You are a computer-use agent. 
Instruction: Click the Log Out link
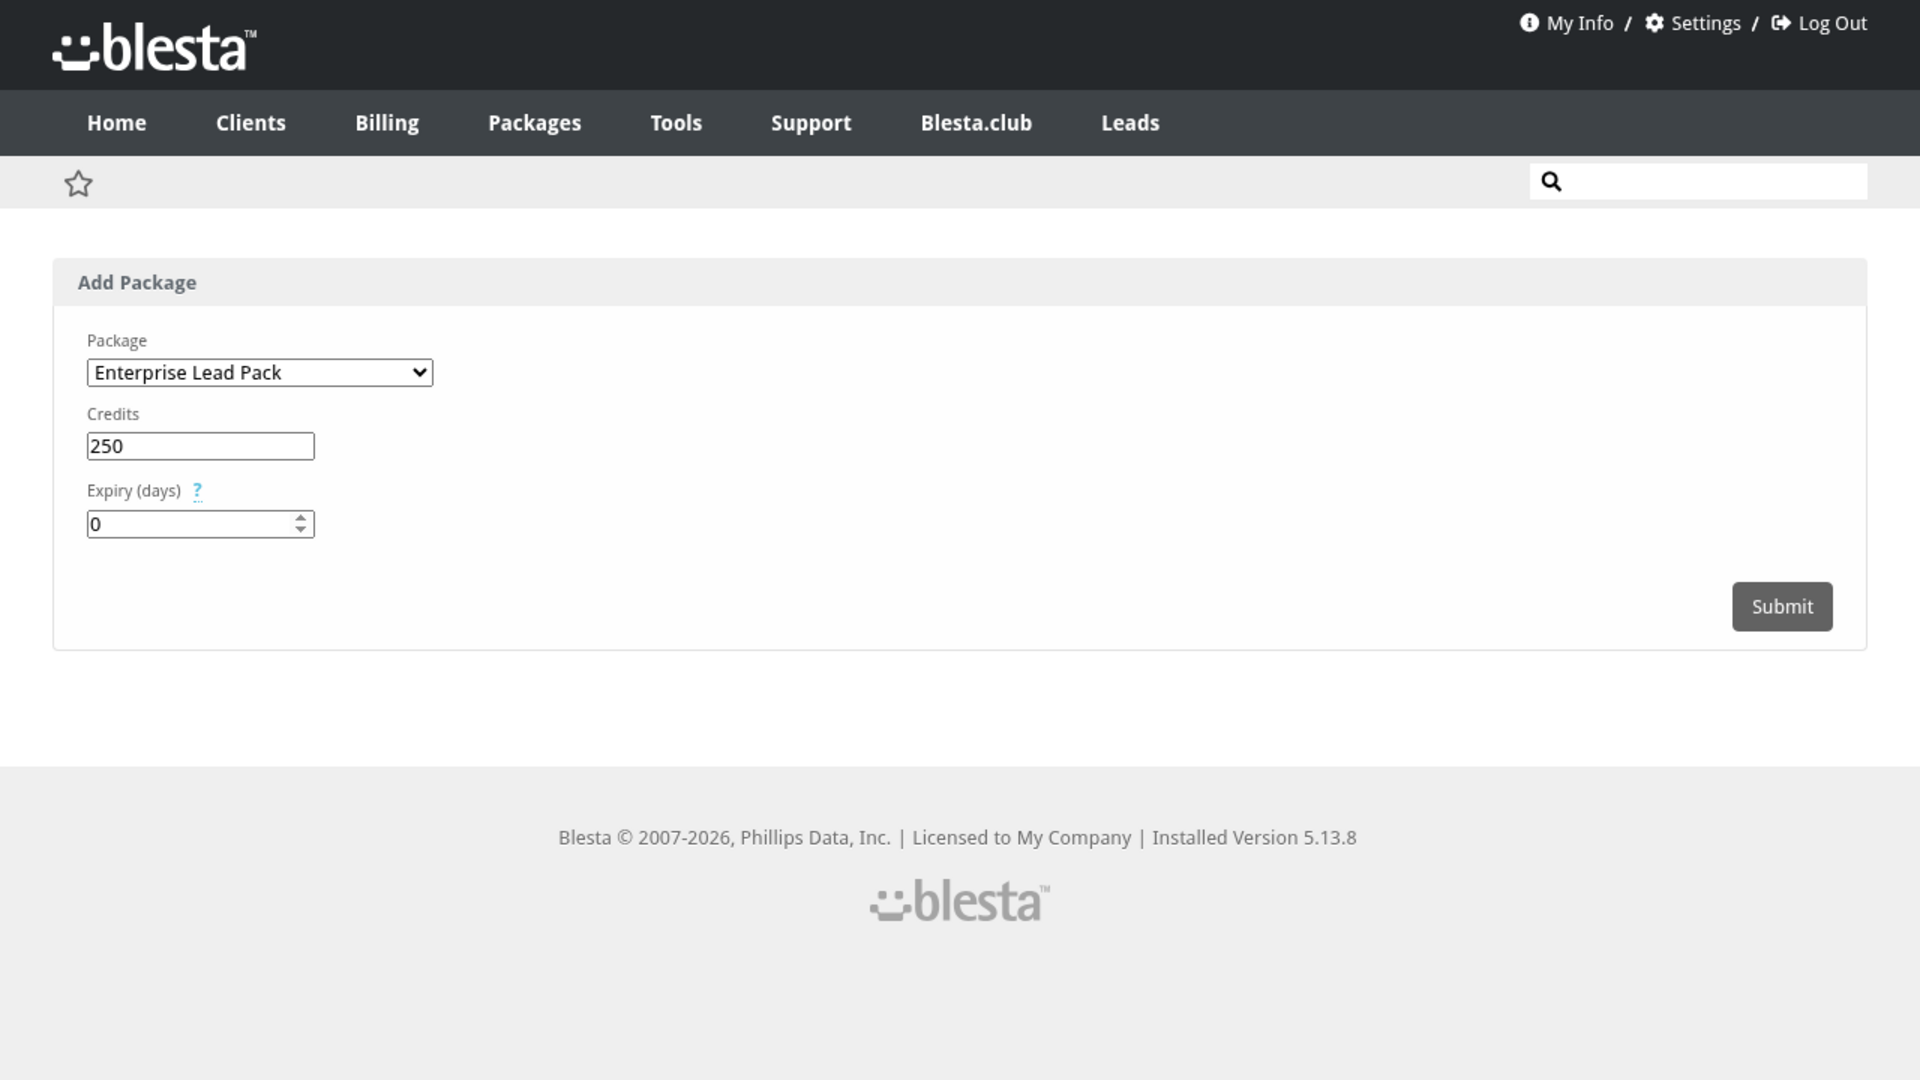(x=1833, y=23)
